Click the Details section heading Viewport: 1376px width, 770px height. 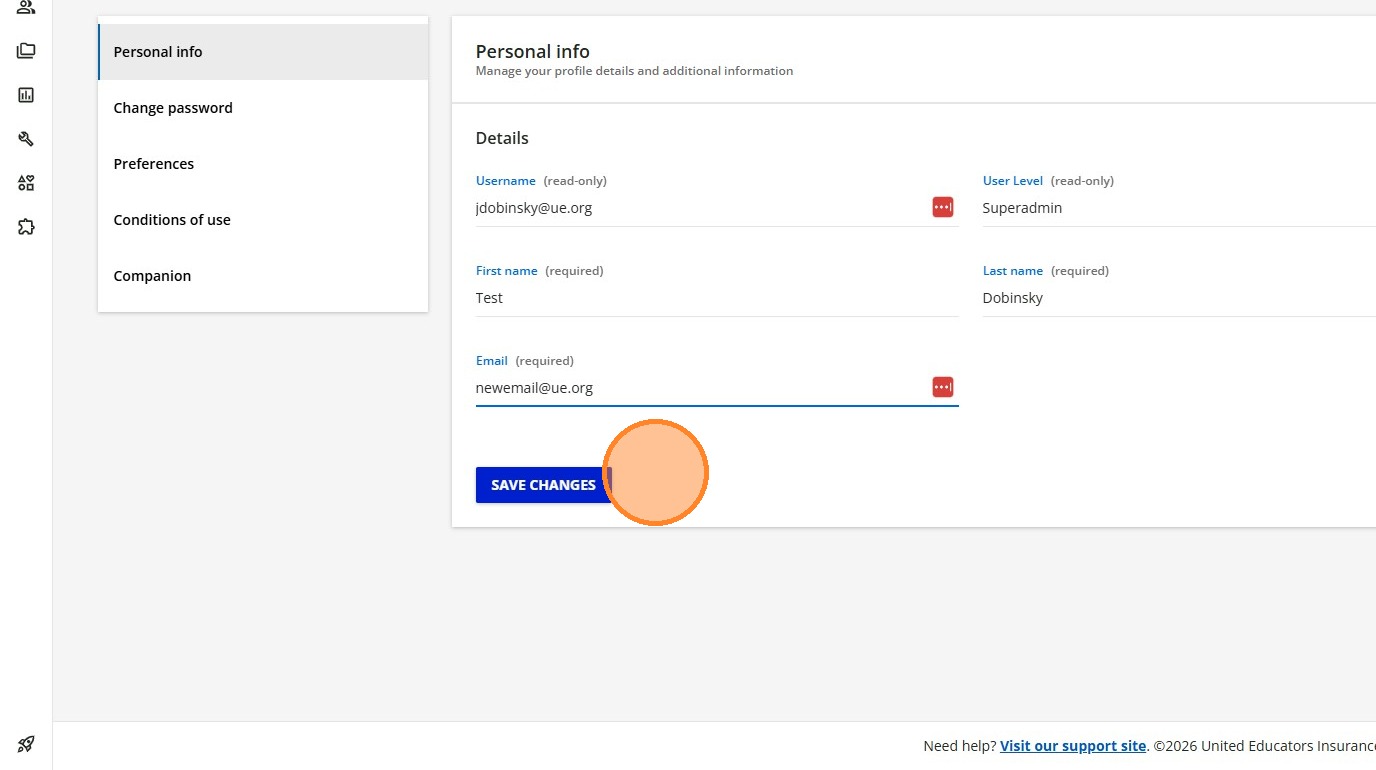point(502,138)
